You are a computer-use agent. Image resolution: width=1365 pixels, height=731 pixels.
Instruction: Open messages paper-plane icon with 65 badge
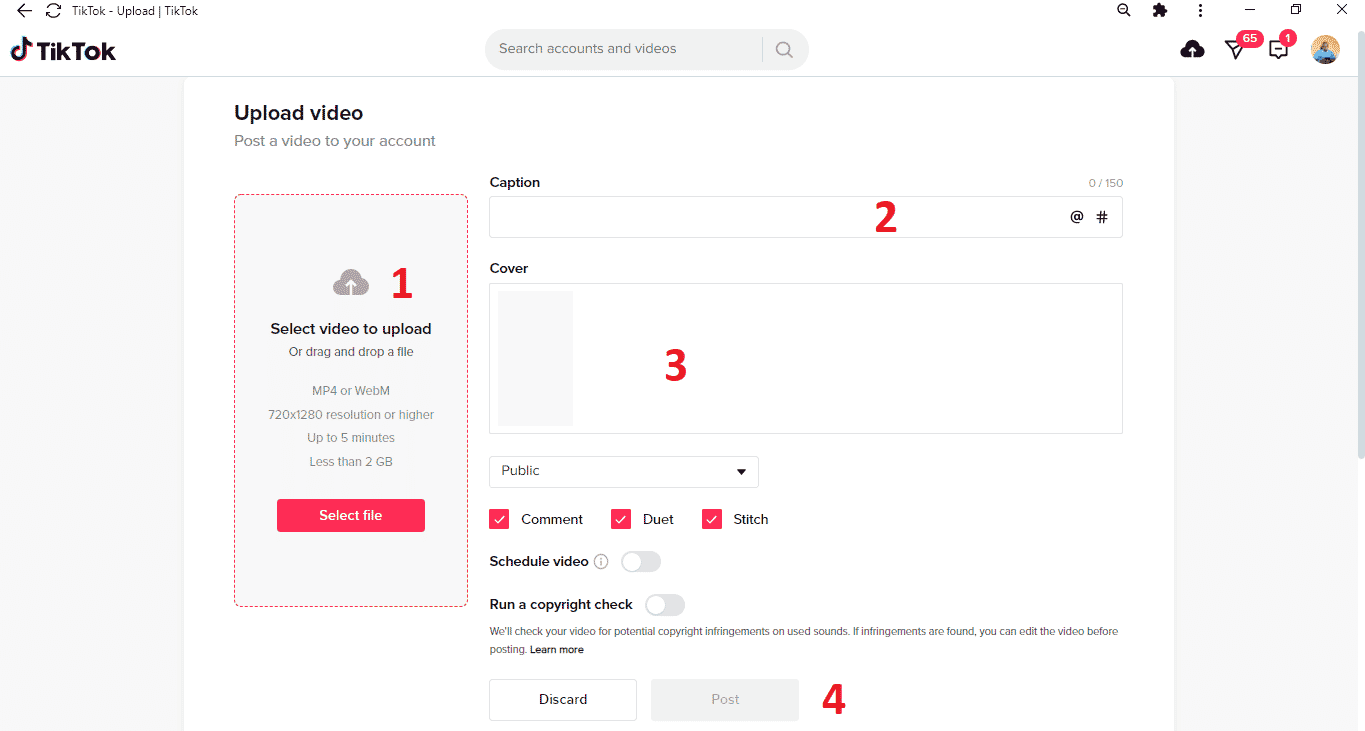pos(1236,49)
